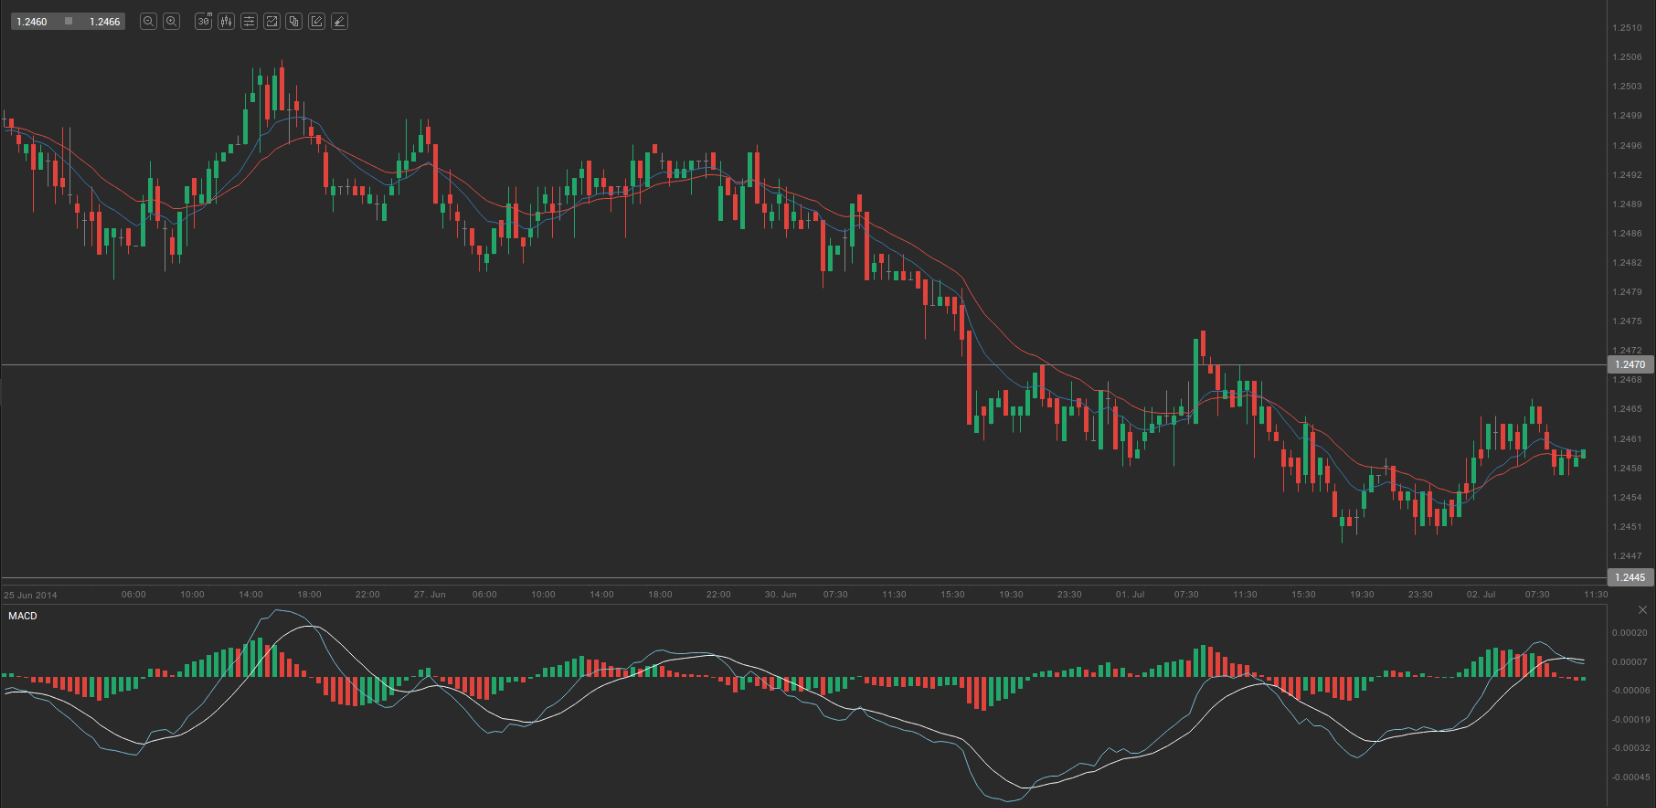The image size is (1656, 808).
Task: Click the small square between bid and ask
Action: coord(68,21)
